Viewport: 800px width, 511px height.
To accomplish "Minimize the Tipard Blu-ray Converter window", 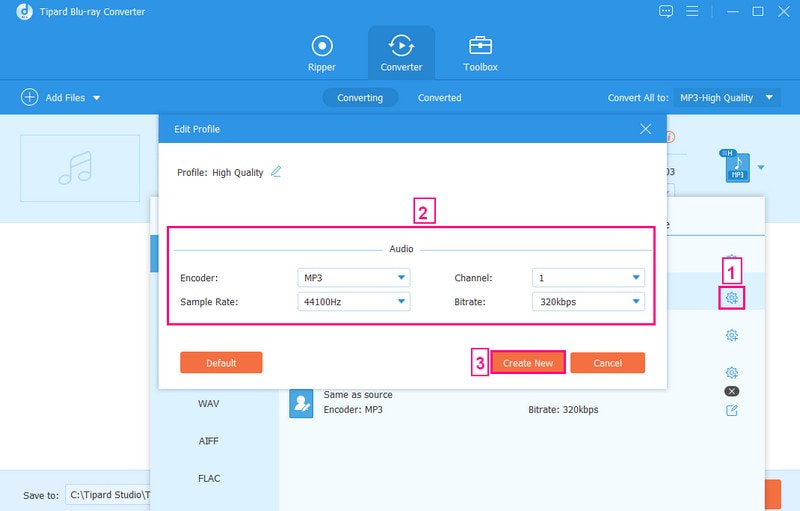I will (x=733, y=11).
